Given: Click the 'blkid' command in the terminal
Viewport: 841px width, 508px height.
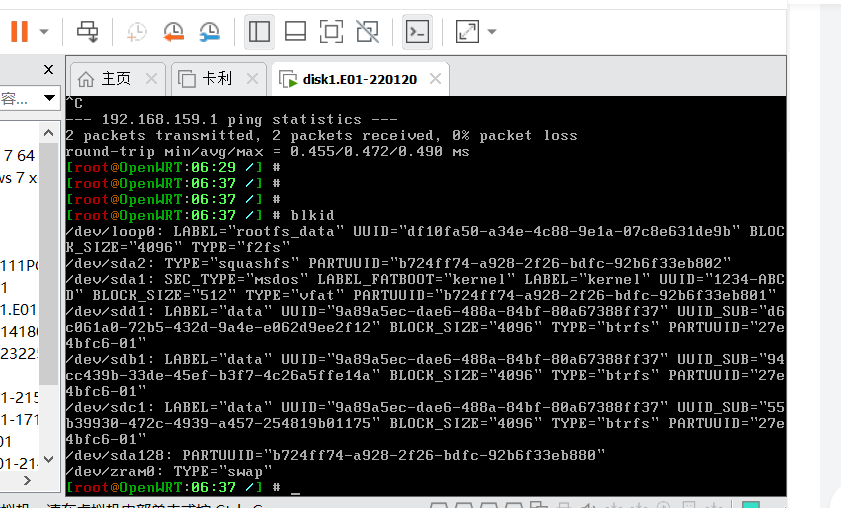Looking at the screenshot, I should [312, 216].
